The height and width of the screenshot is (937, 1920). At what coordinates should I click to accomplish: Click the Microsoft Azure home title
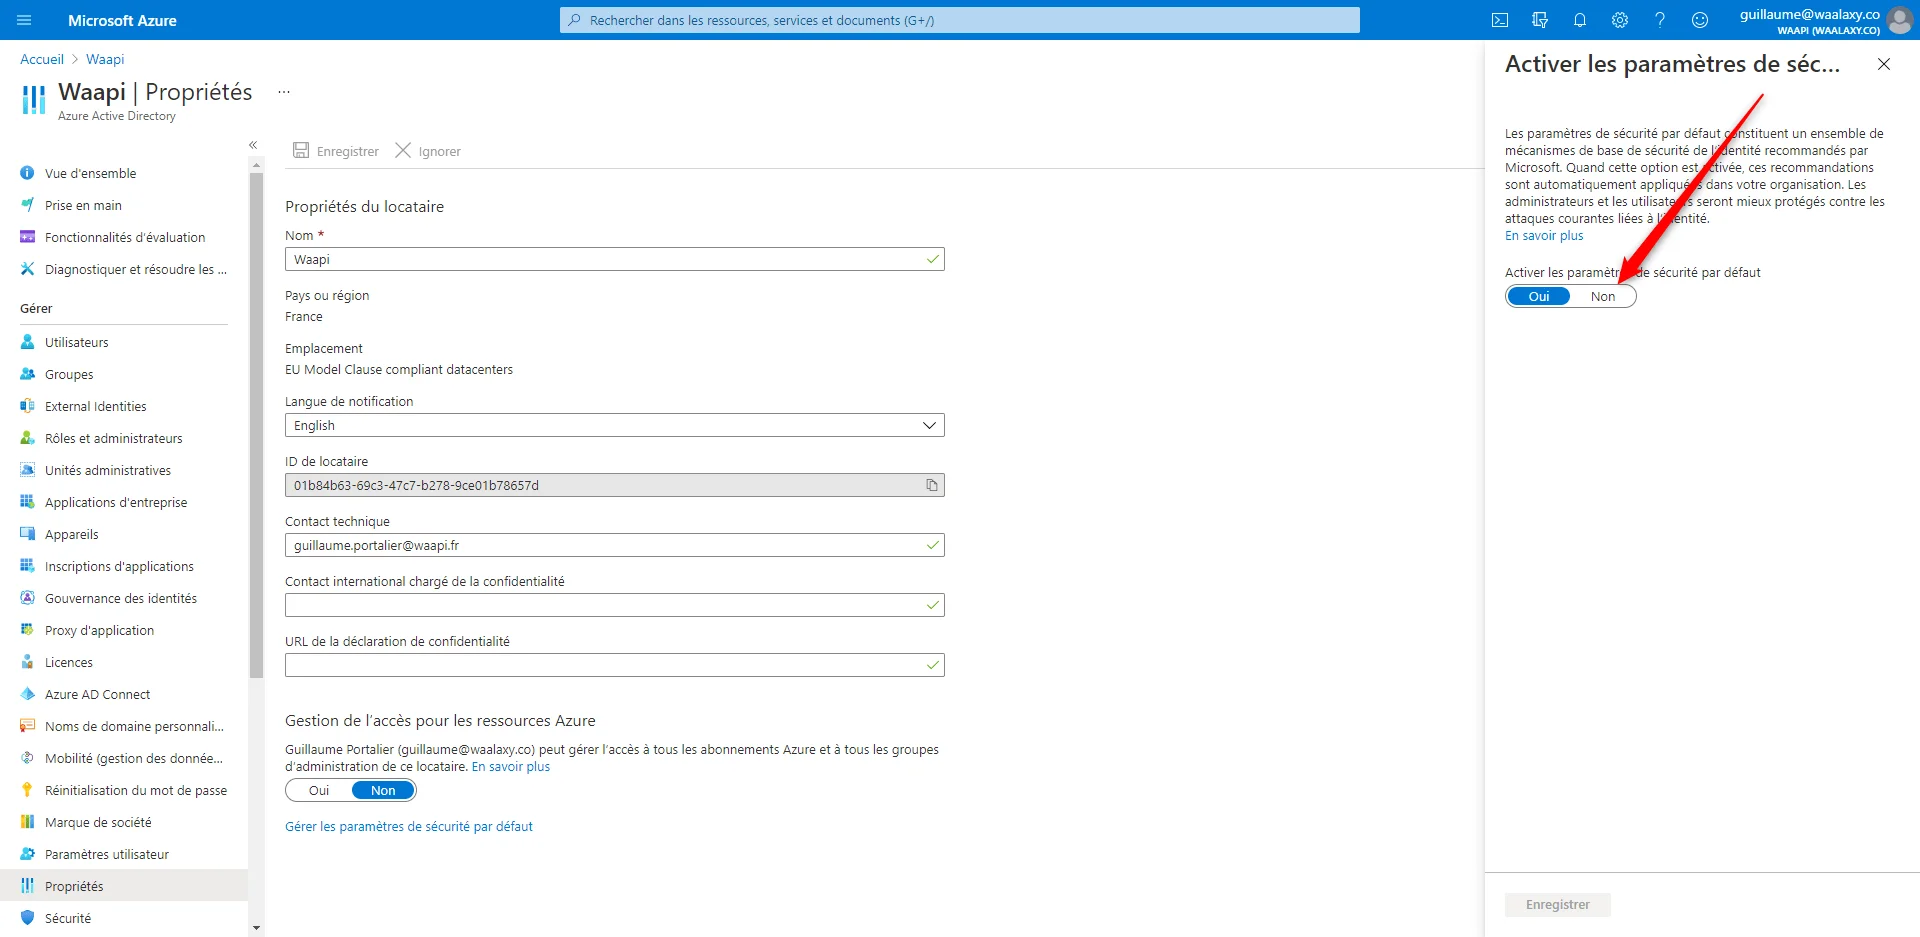point(122,20)
